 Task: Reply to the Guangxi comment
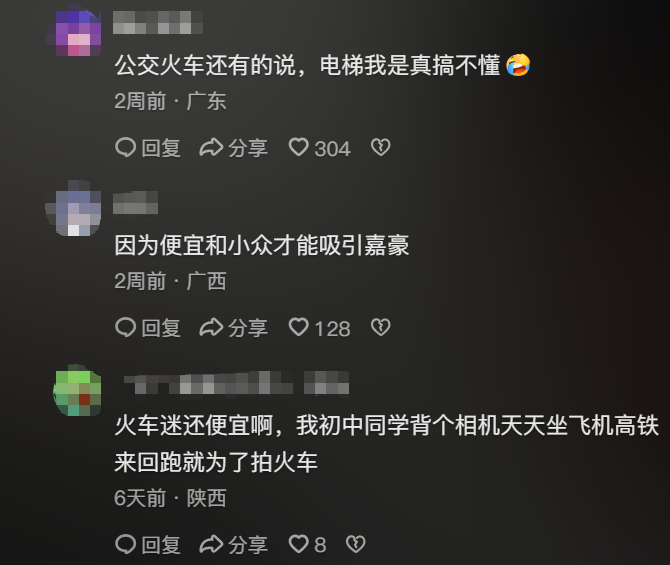[x=148, y=328]
